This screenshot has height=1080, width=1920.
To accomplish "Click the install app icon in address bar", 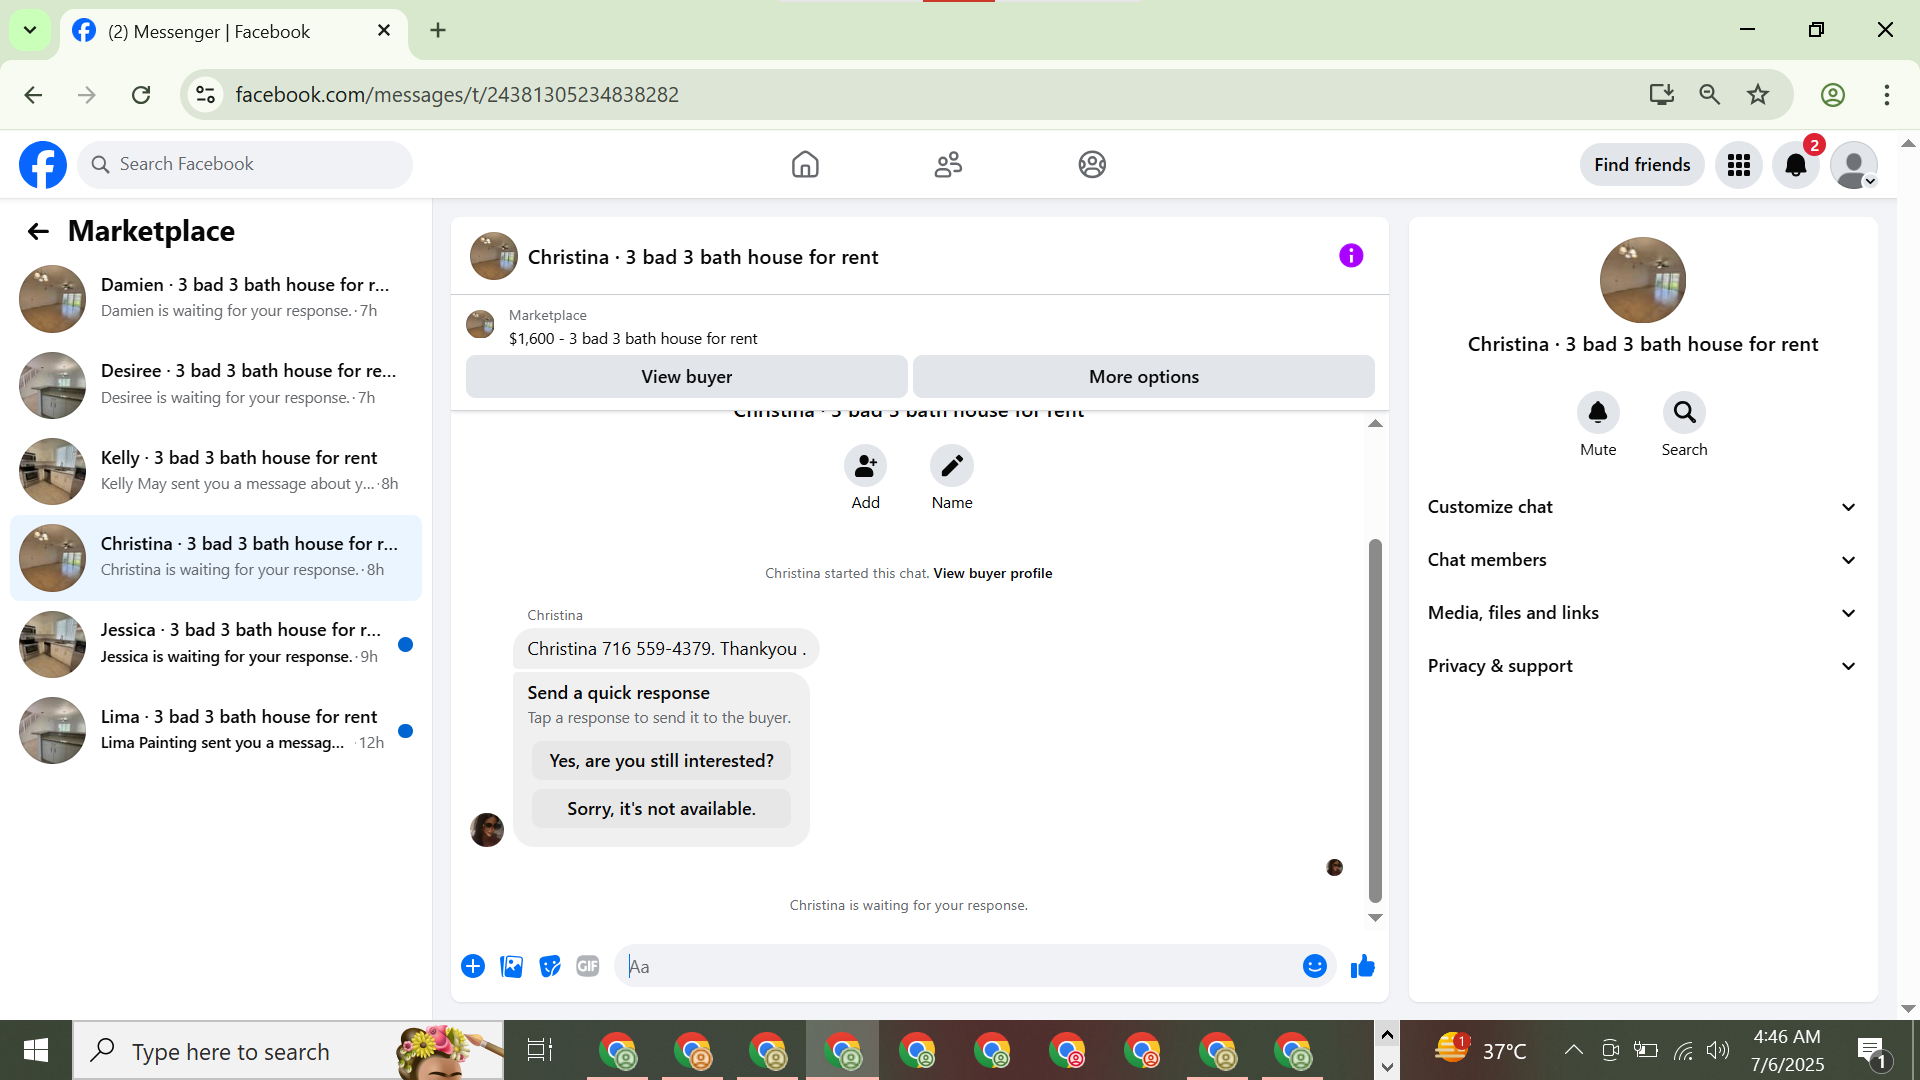I will coord(1662,95).
